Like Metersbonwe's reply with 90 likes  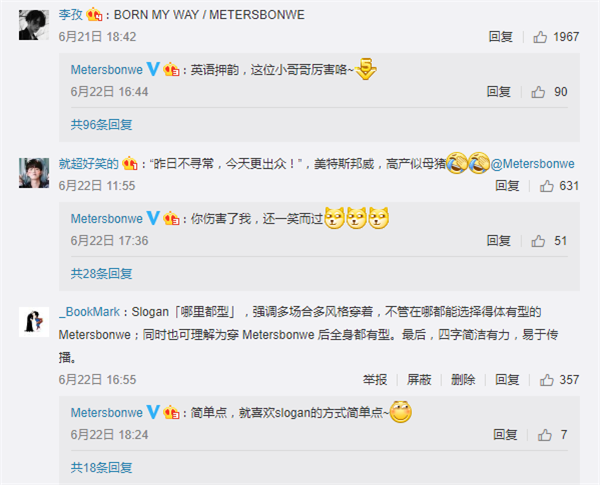coord(538,92)
